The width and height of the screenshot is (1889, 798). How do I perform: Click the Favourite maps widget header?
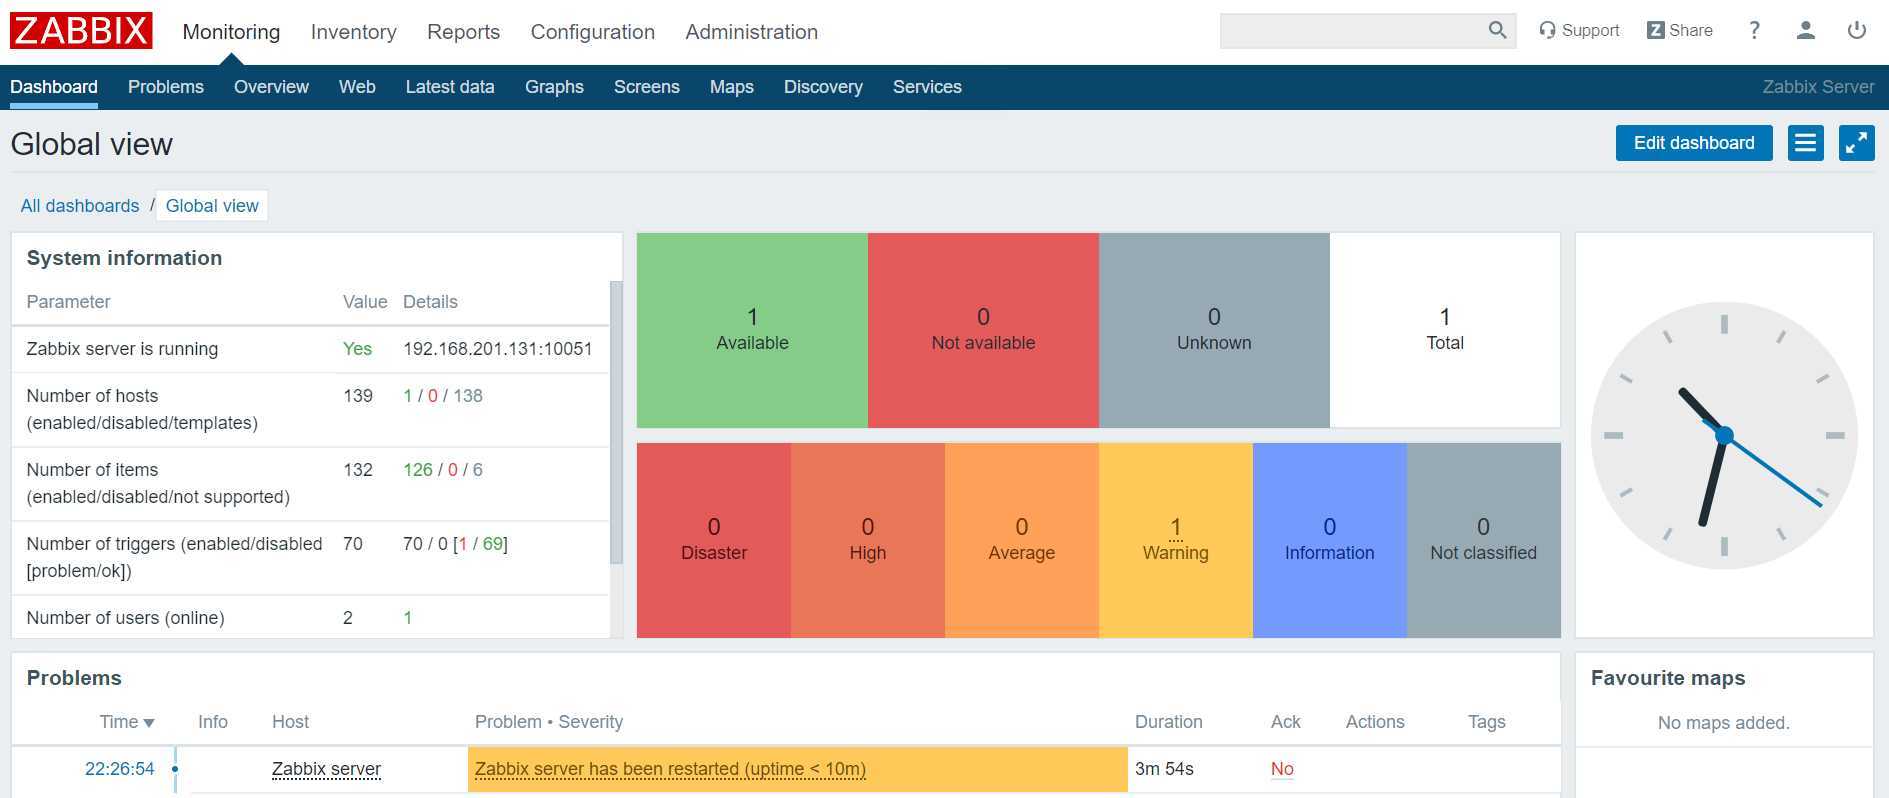(x=1668, y=678)
